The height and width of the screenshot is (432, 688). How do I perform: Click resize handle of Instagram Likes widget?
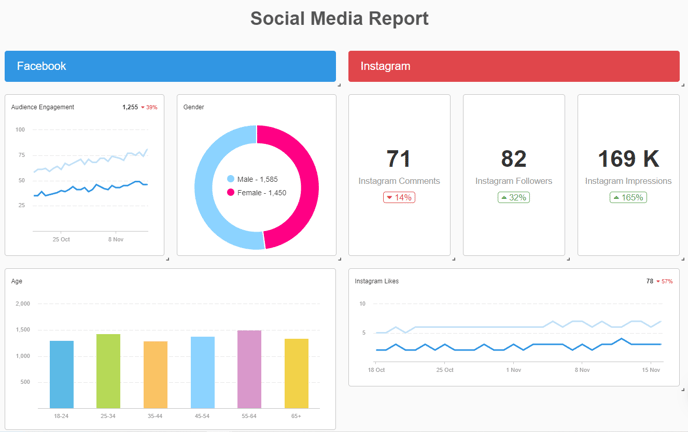[683, 389]
